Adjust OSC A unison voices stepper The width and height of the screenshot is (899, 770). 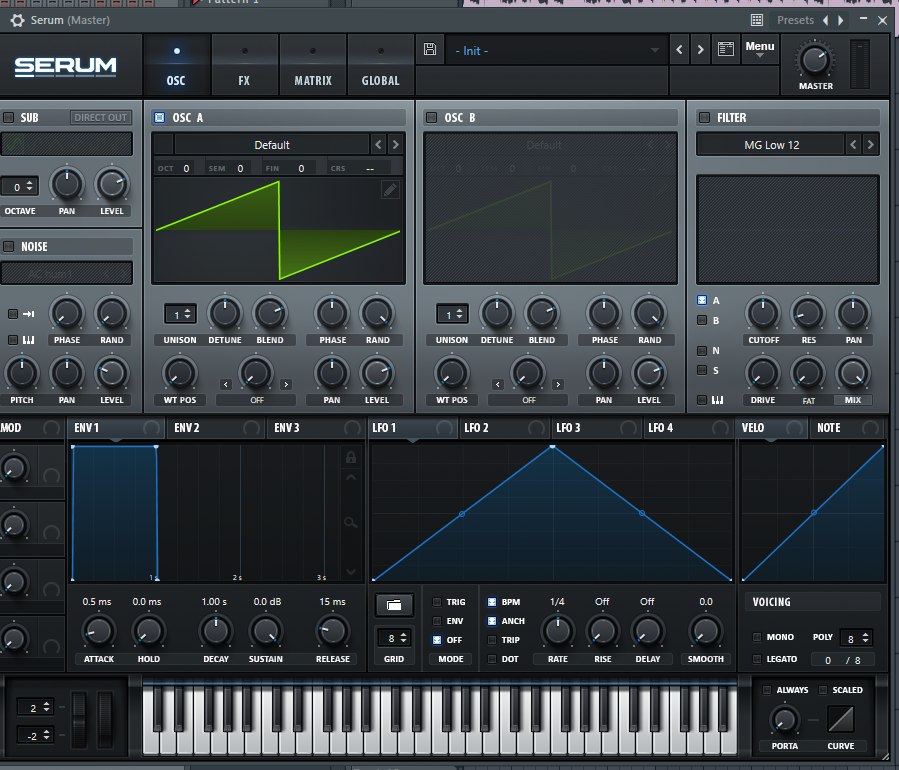coord(181,314)
